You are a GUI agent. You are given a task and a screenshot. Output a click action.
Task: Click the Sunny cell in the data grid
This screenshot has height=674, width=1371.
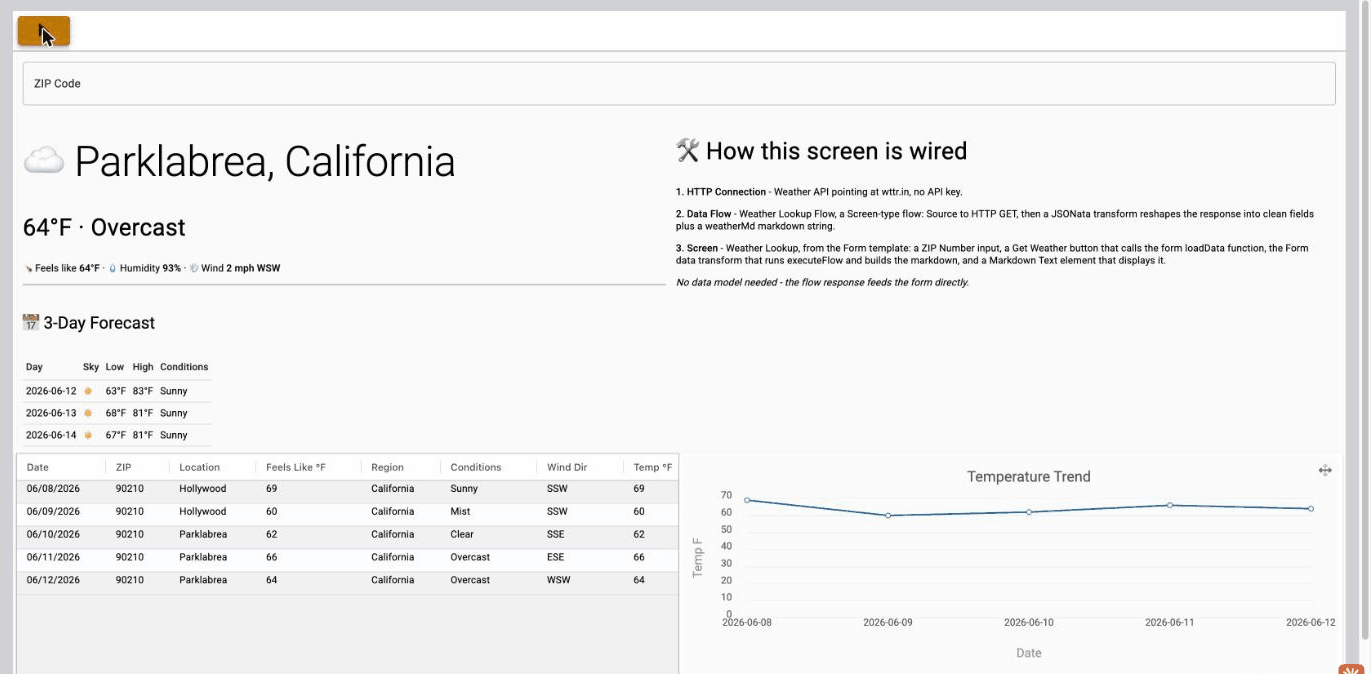click(464, 489)
